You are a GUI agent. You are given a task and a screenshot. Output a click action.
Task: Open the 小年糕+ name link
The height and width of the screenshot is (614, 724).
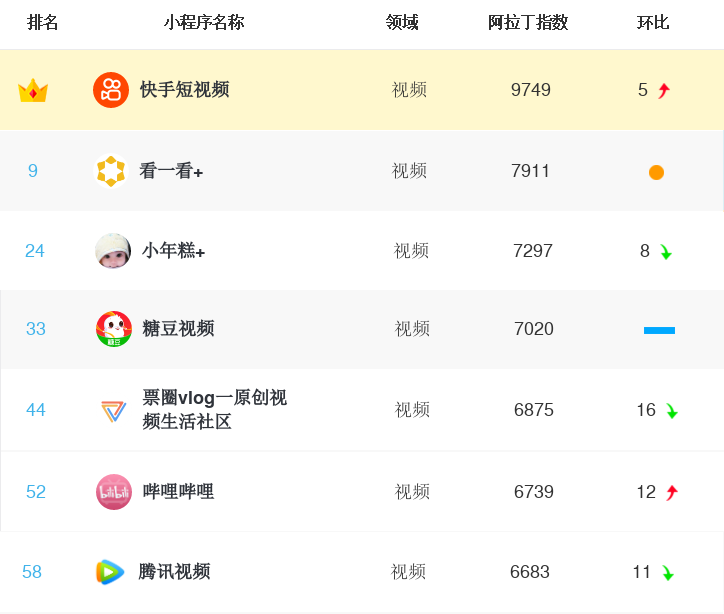[x=173, y=251]
